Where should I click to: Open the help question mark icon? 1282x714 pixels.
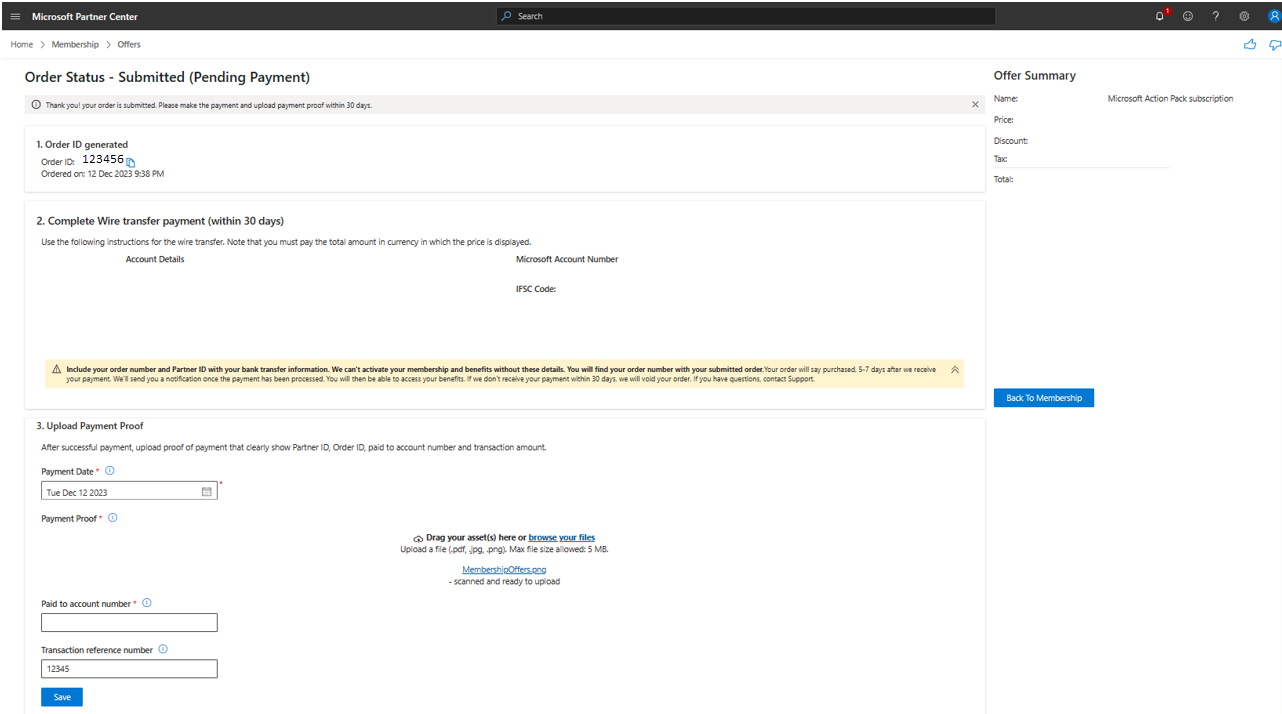pyautogui.click(x=1216, y=16)
